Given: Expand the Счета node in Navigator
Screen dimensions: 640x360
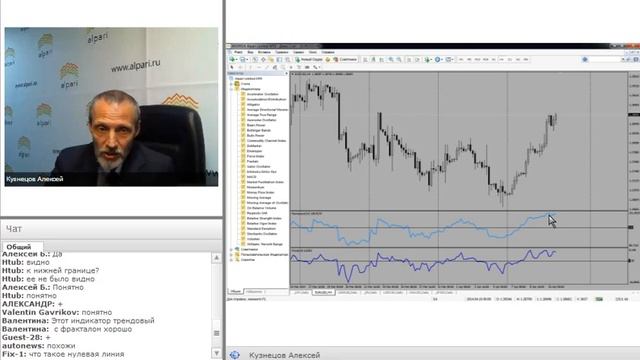Looking at the screenshot, I should 231,84.
